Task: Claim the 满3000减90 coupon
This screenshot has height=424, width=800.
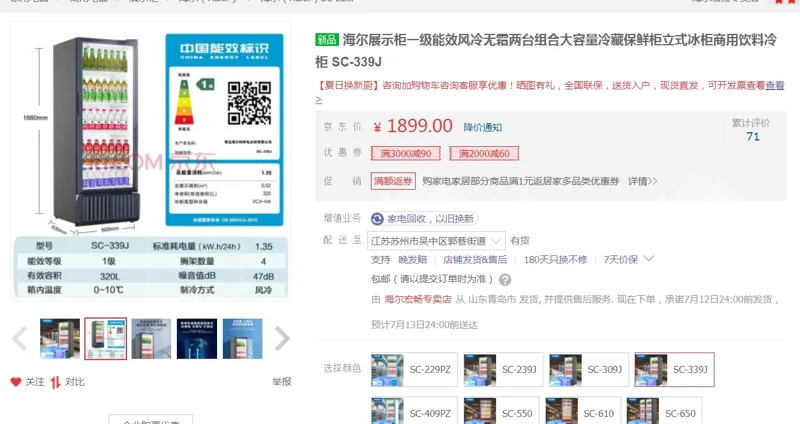Action: tap(406, 154)
